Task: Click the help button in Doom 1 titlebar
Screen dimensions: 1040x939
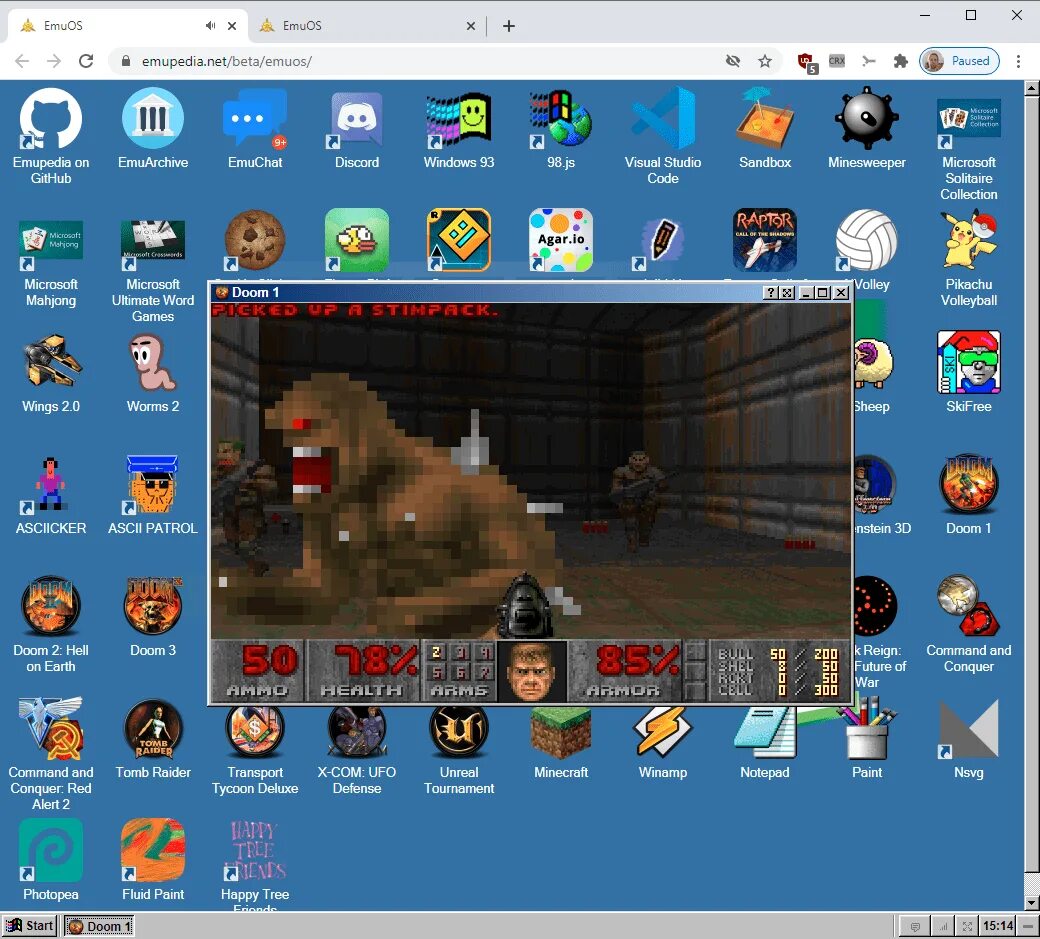Action: [x=769, y=292]
